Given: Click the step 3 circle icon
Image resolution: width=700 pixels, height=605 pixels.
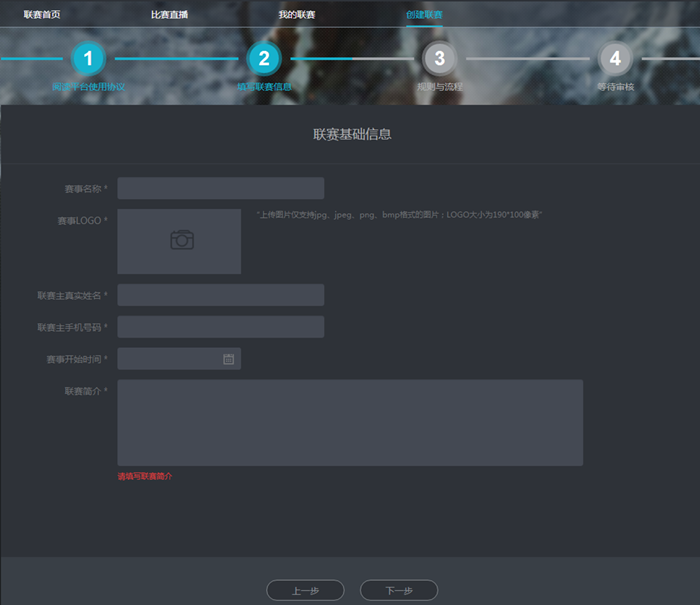Looking at the screenshot, I should click(x=439, y=59).
